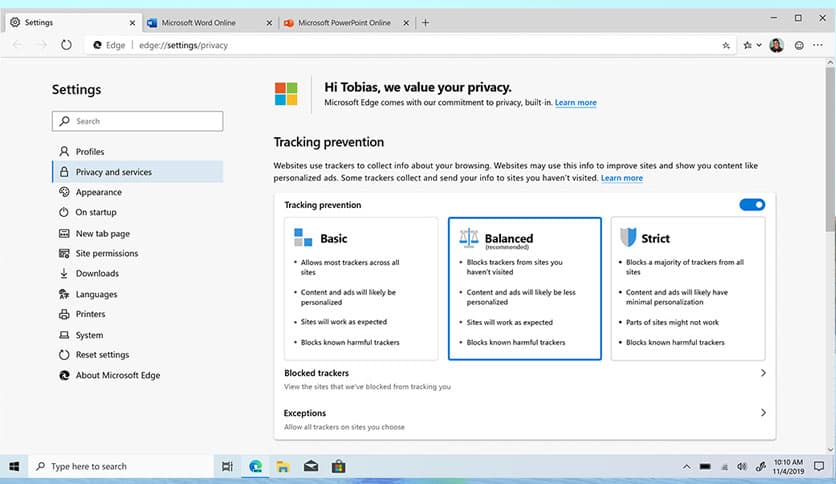
Task: Open Task View in the taskbar
Action: 228,467
